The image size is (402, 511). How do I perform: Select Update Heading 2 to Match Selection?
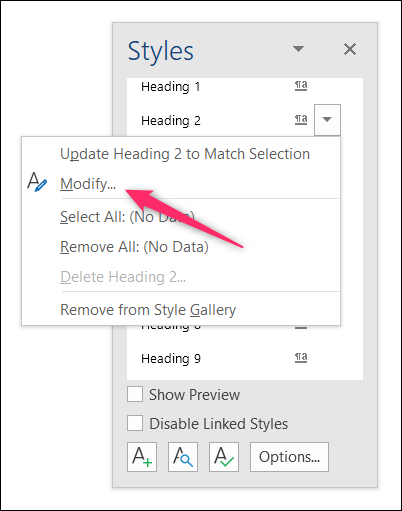pyautogui.click(x=185, y=154)
